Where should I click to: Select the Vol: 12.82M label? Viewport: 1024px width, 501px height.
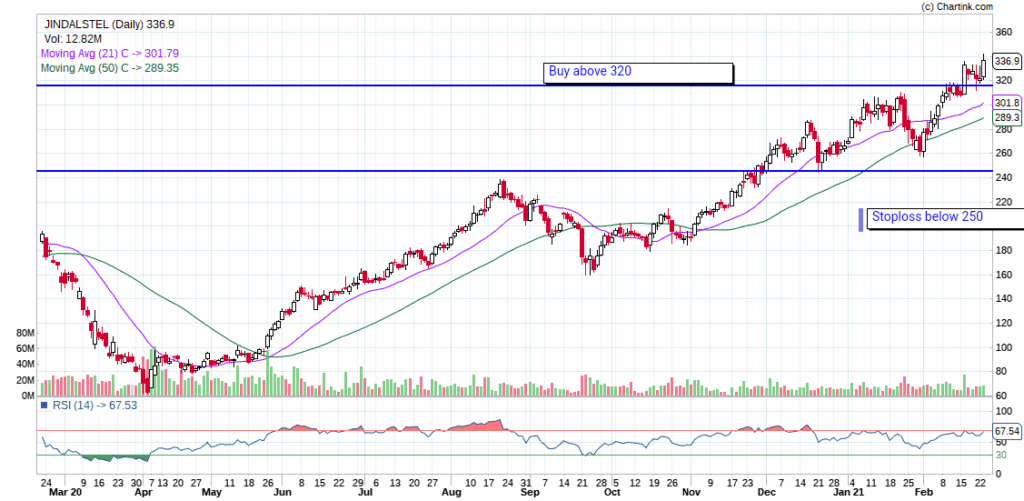click(x=71, y=39)
